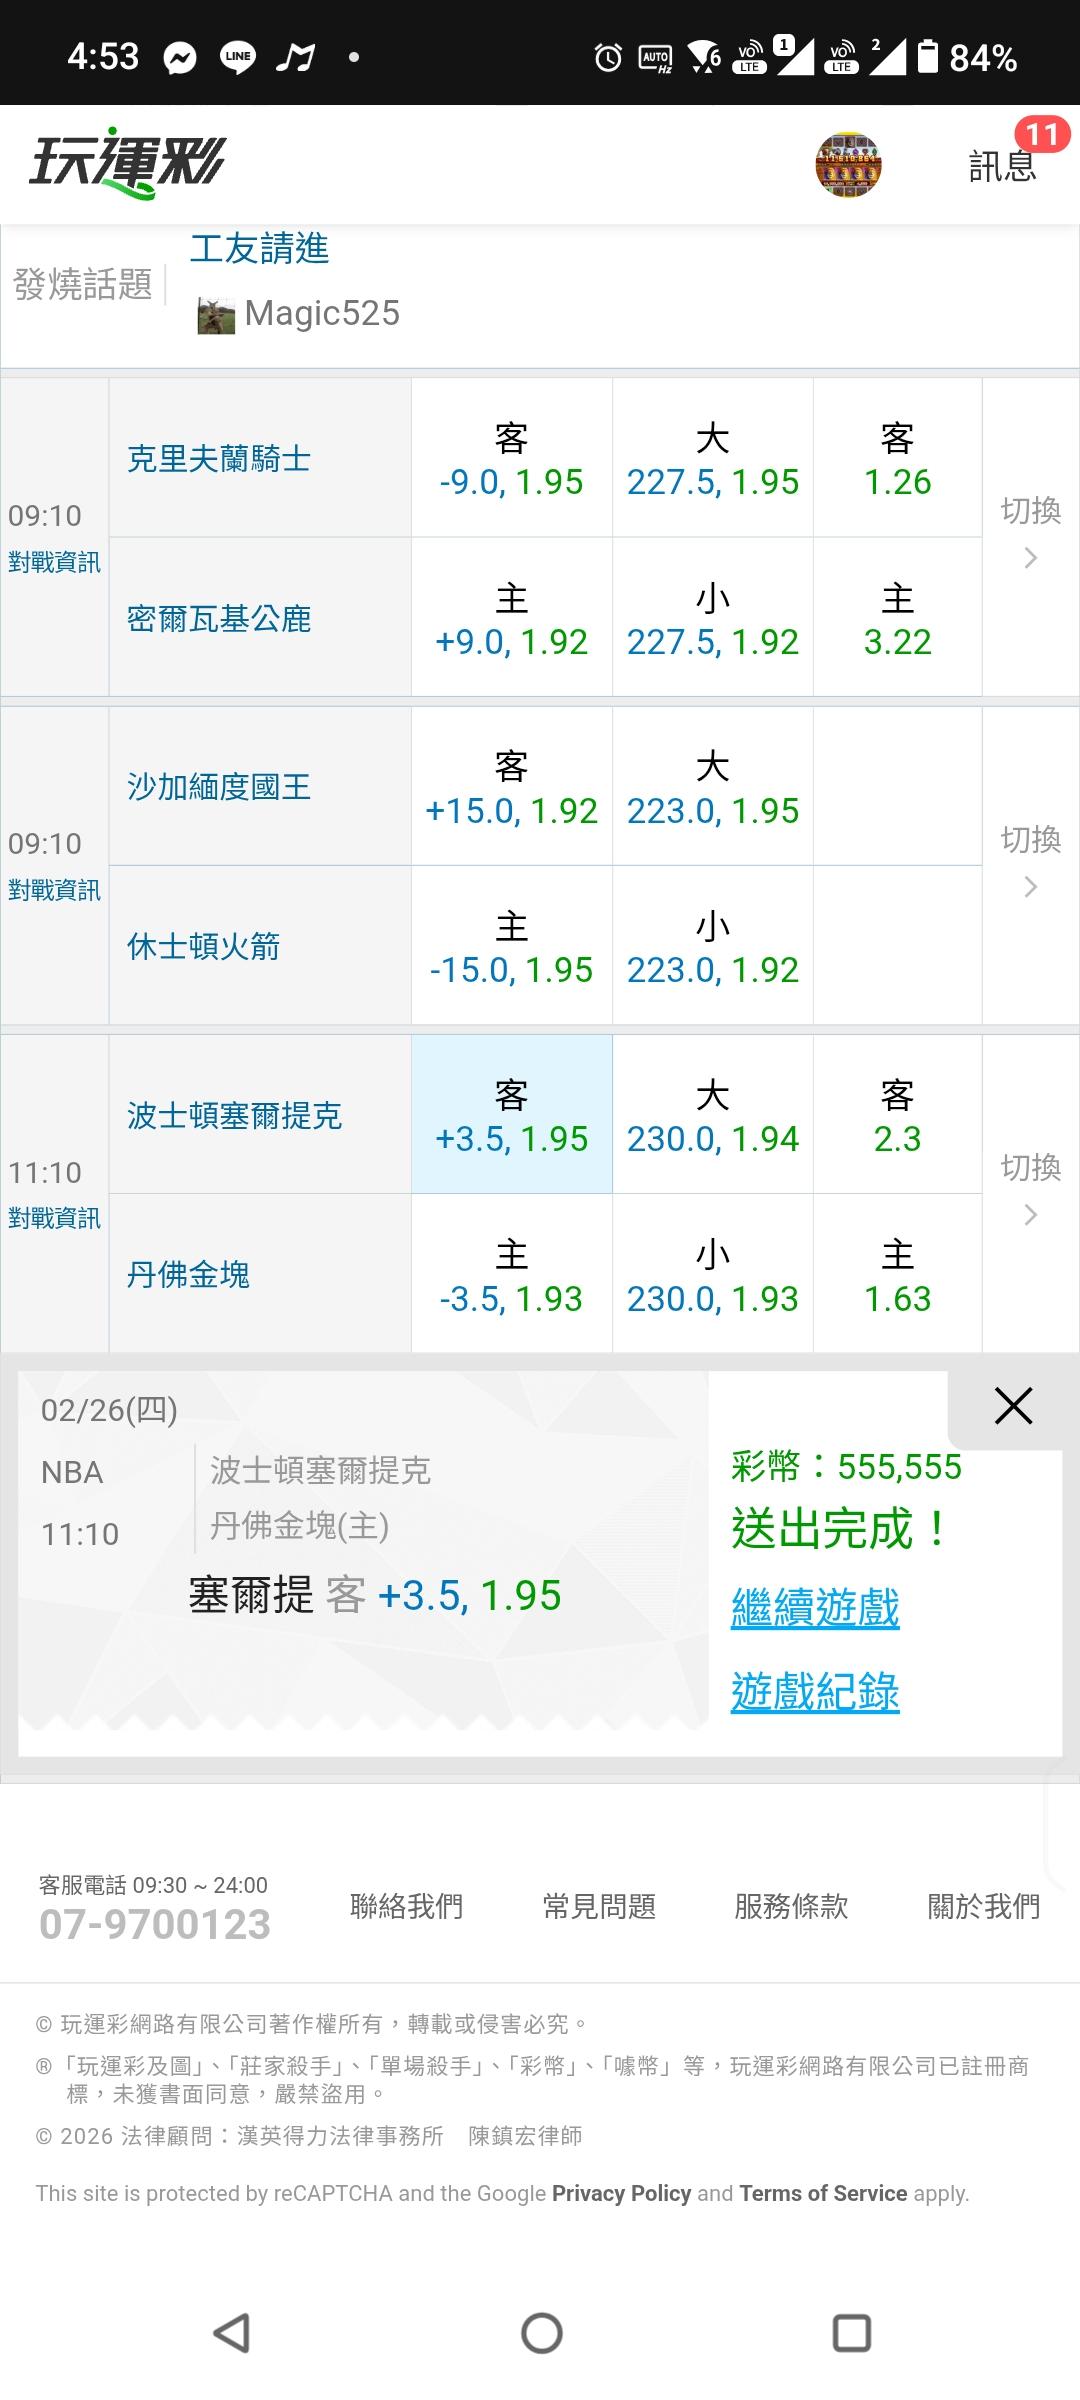Open 訊息 messages with 11 badge
The width and height of the screenshot is (1080, 2400).
1003,163
